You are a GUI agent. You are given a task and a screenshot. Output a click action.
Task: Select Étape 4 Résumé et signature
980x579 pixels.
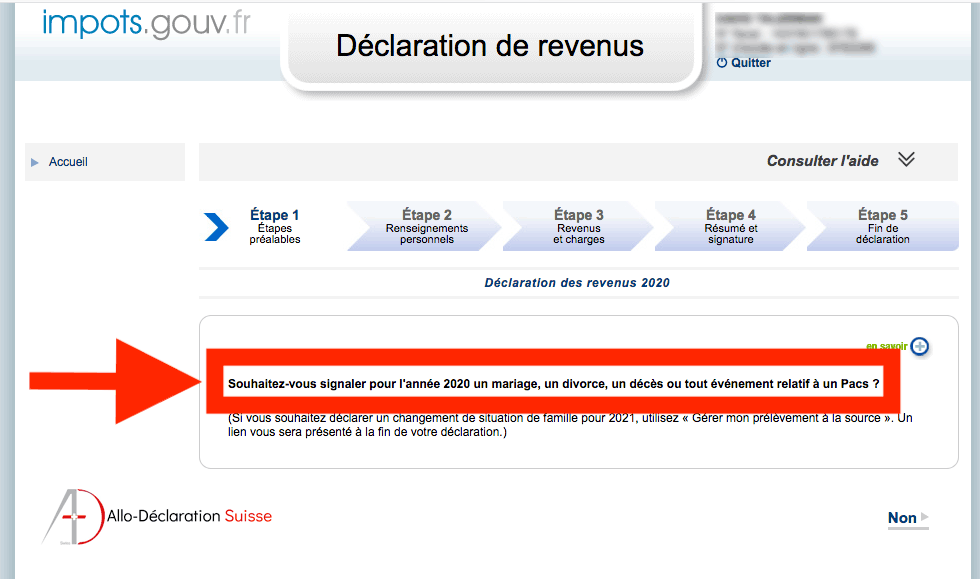730,226
